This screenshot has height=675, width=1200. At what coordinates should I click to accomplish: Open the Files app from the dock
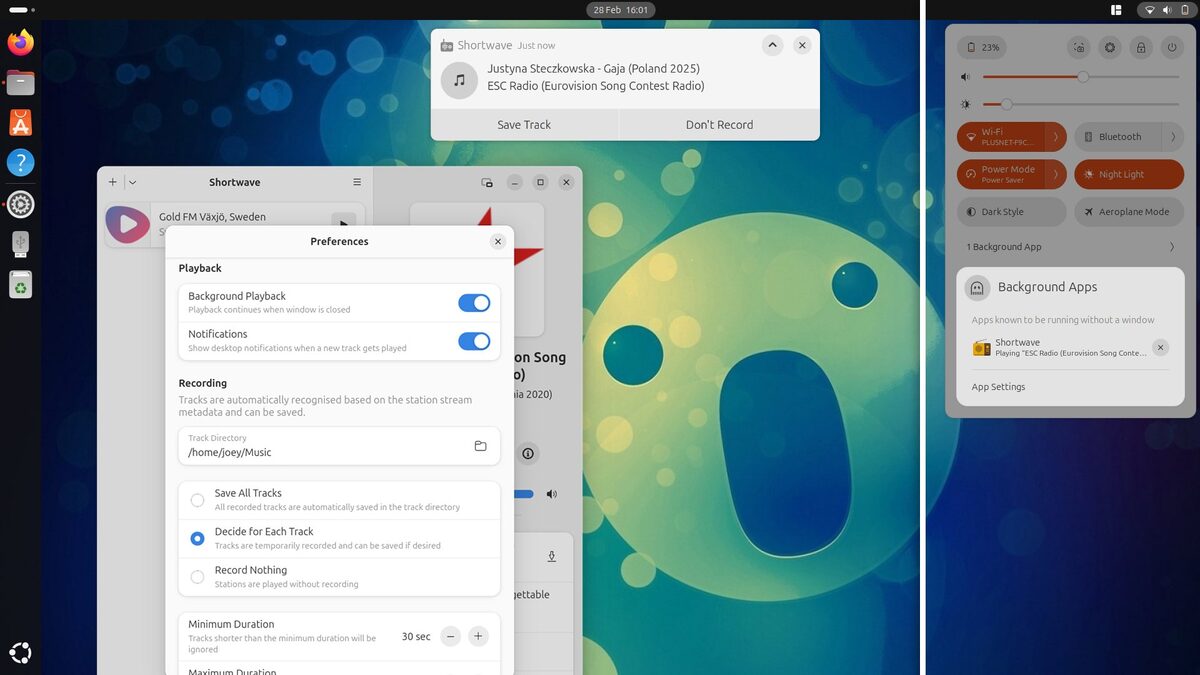(x=20, y=82)
